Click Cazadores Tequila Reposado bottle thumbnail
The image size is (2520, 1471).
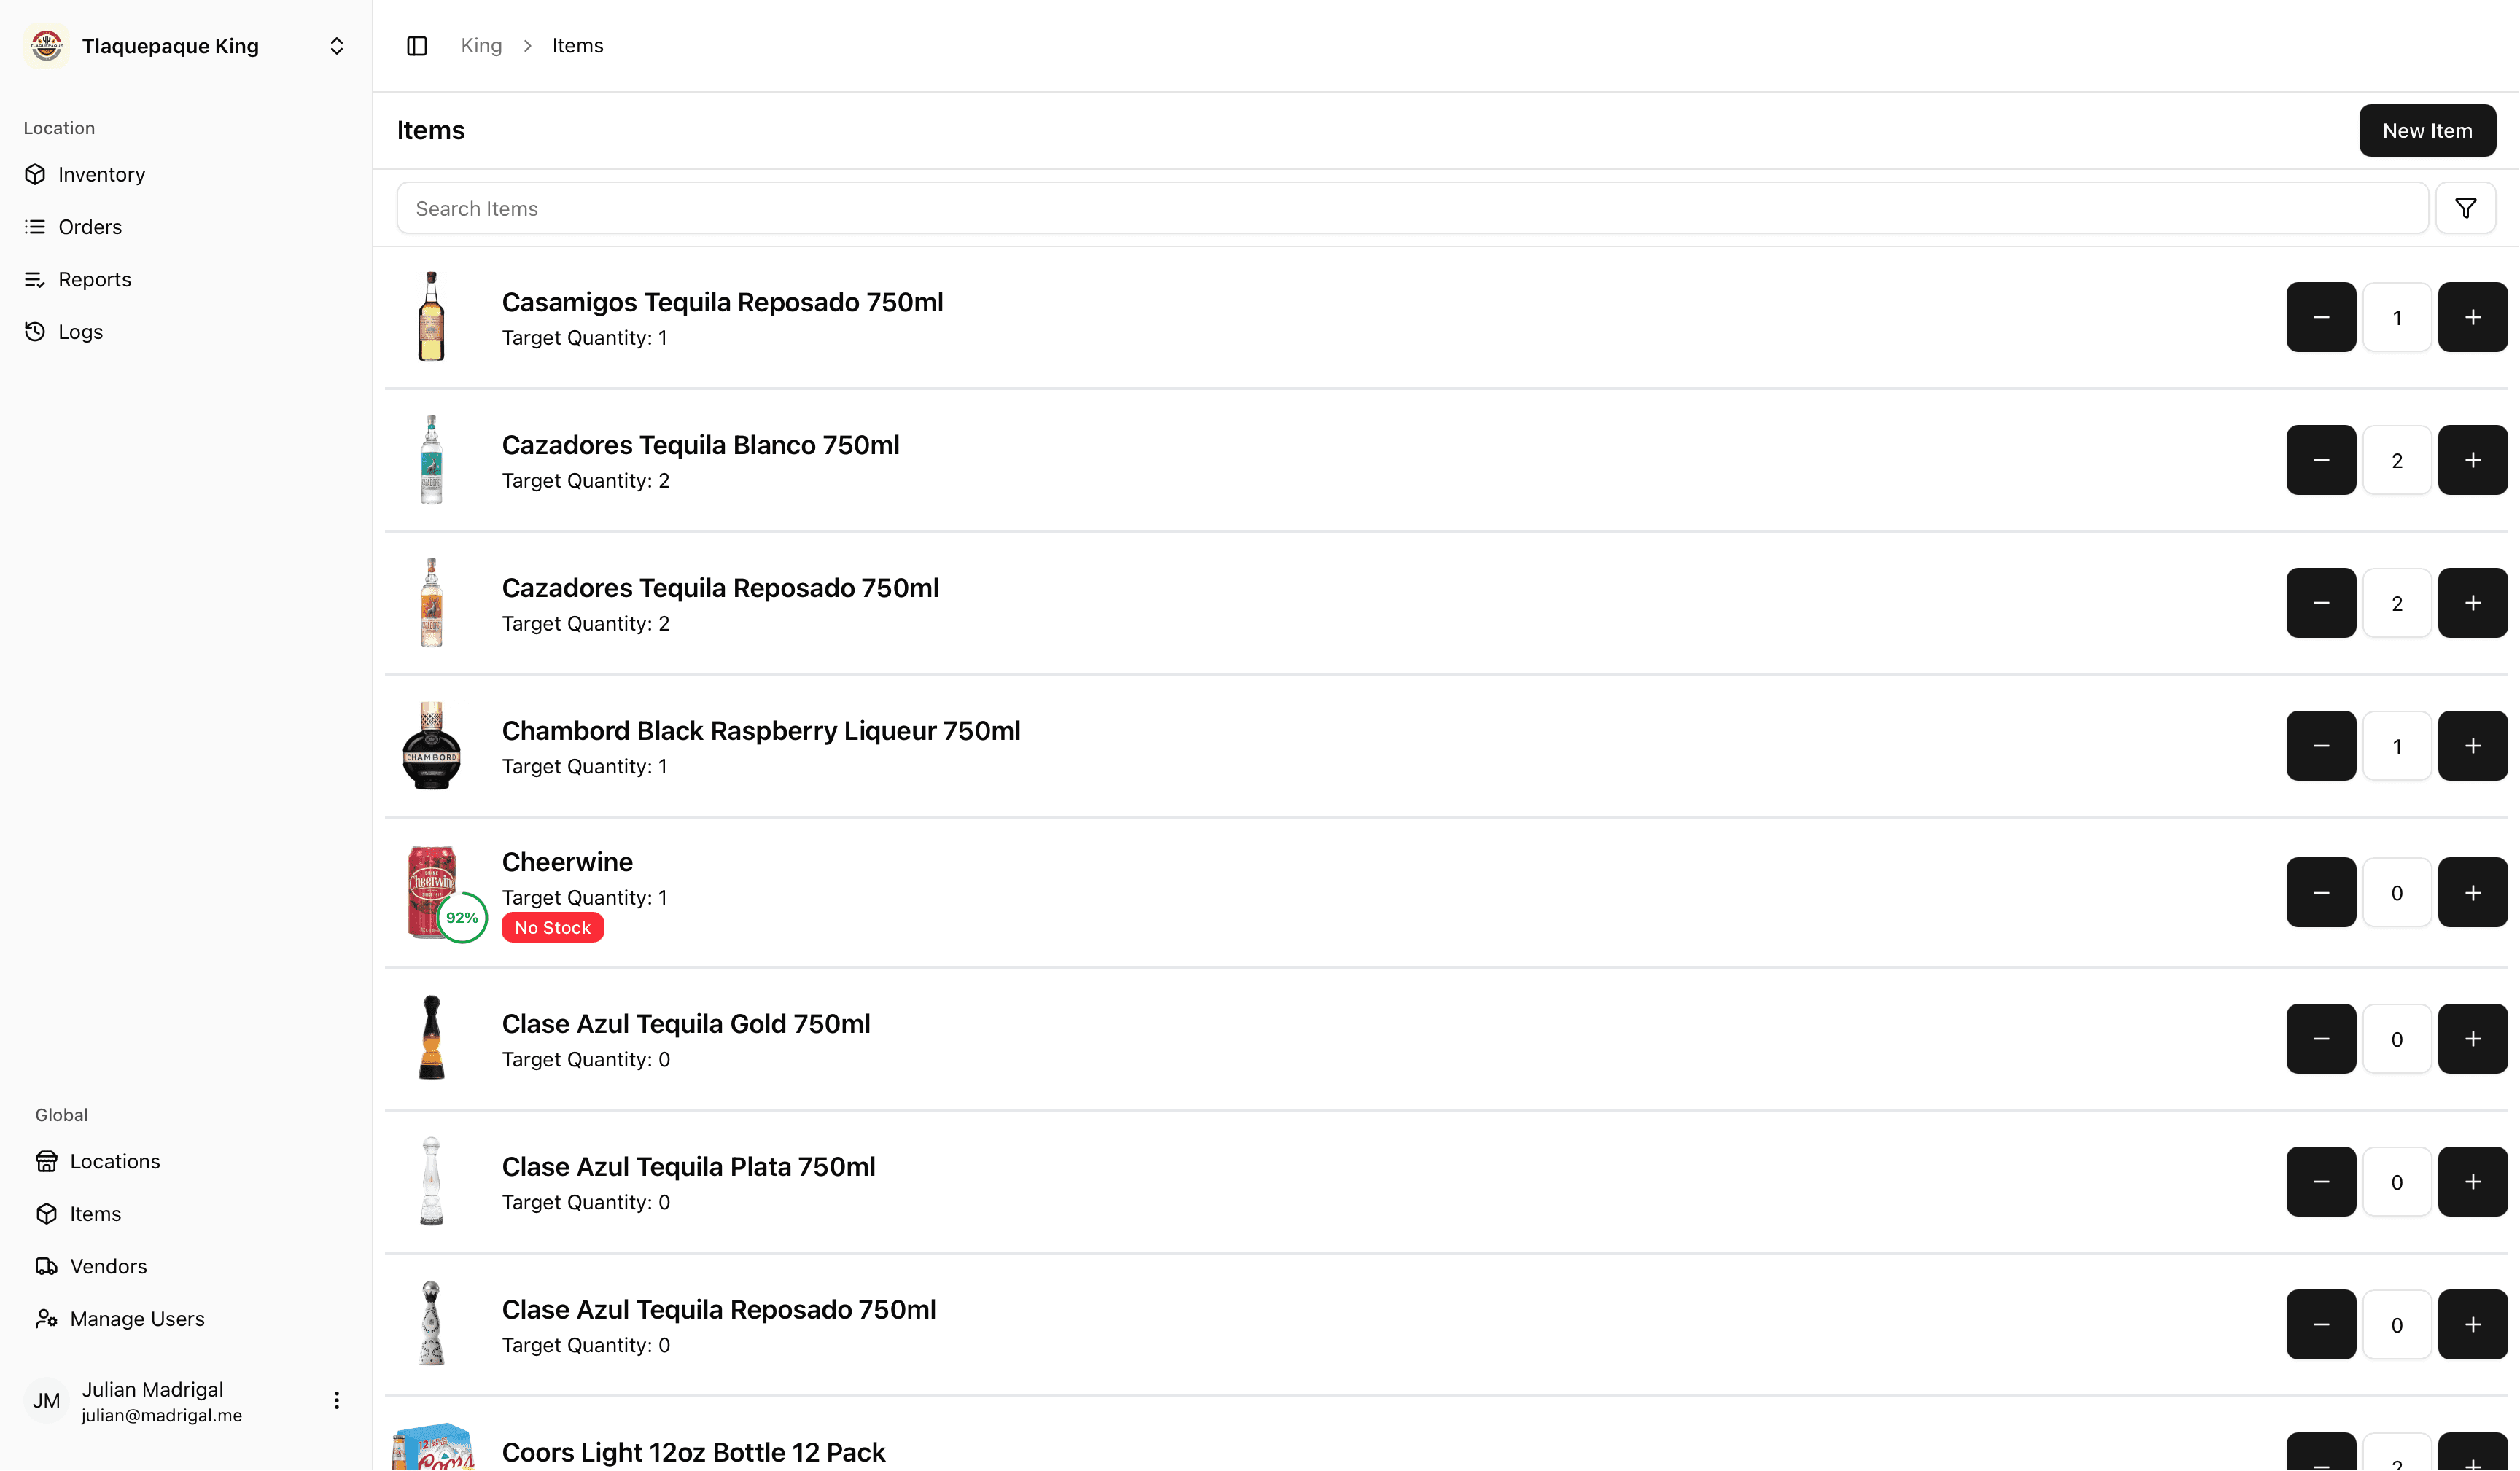431,602
